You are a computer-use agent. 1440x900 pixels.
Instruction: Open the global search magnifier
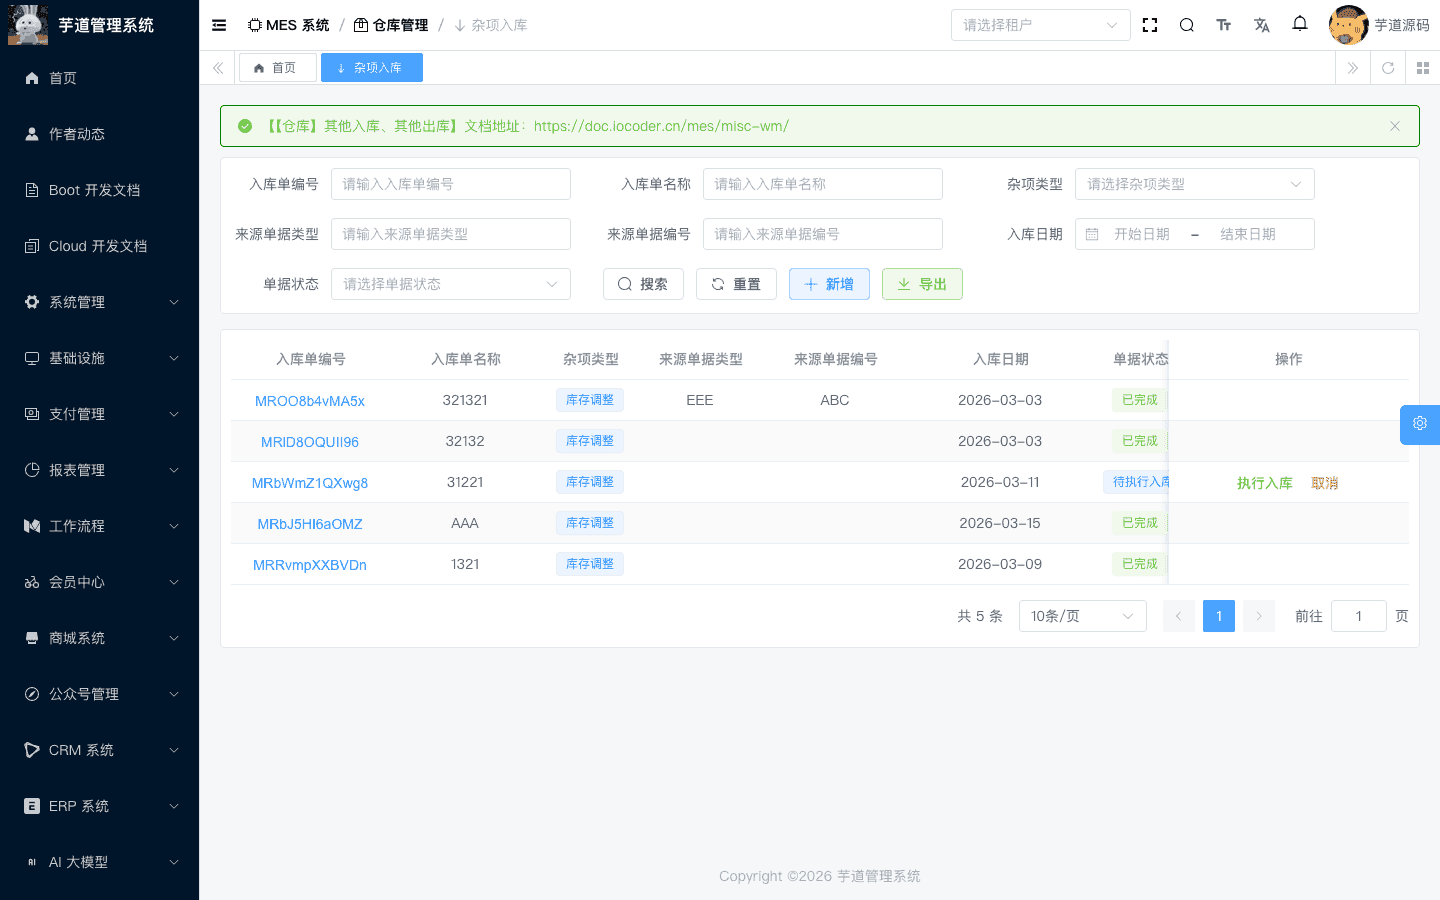1186,24
